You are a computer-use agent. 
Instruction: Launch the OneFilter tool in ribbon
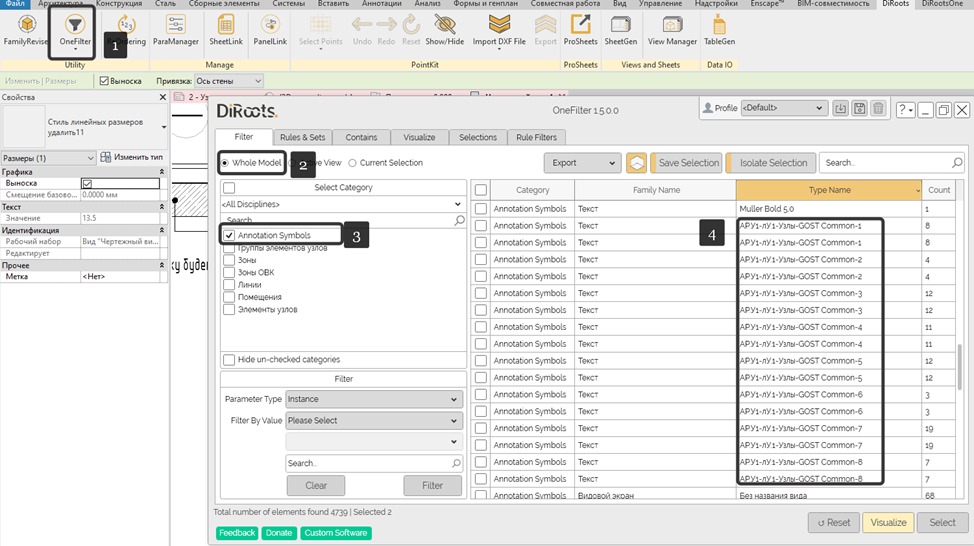[x=75, y=30]
